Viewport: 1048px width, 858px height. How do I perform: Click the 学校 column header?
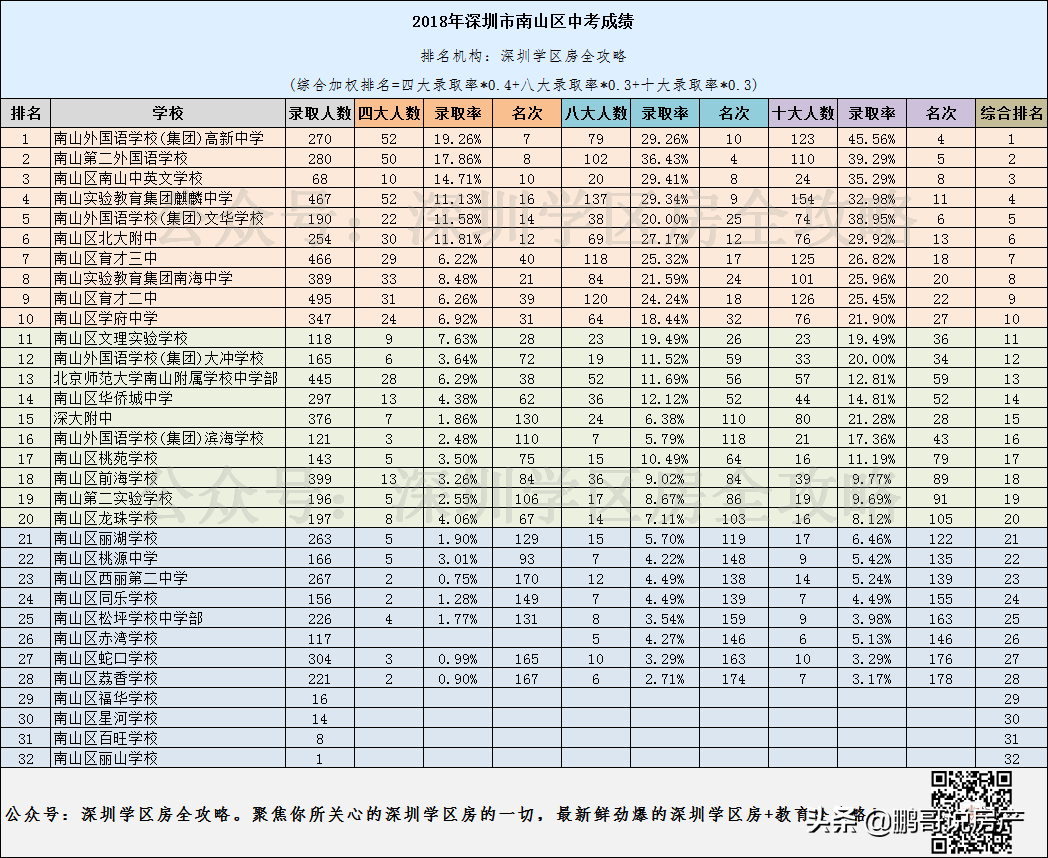tap(168, 113)
